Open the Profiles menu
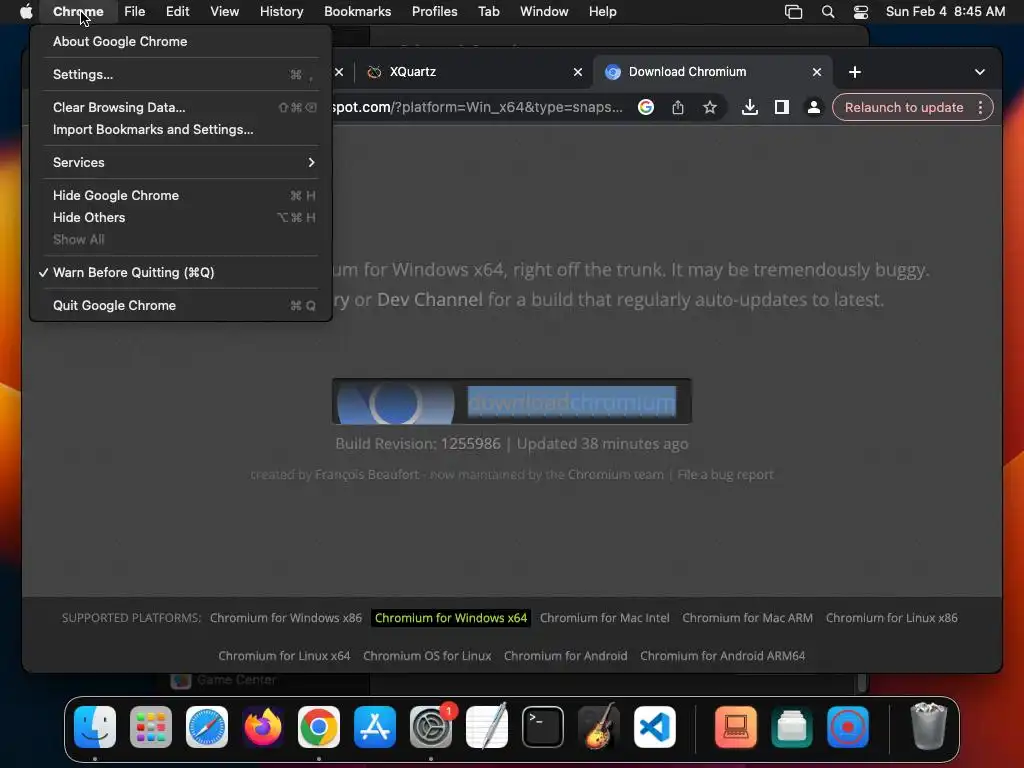 click(x=434, y=12)
